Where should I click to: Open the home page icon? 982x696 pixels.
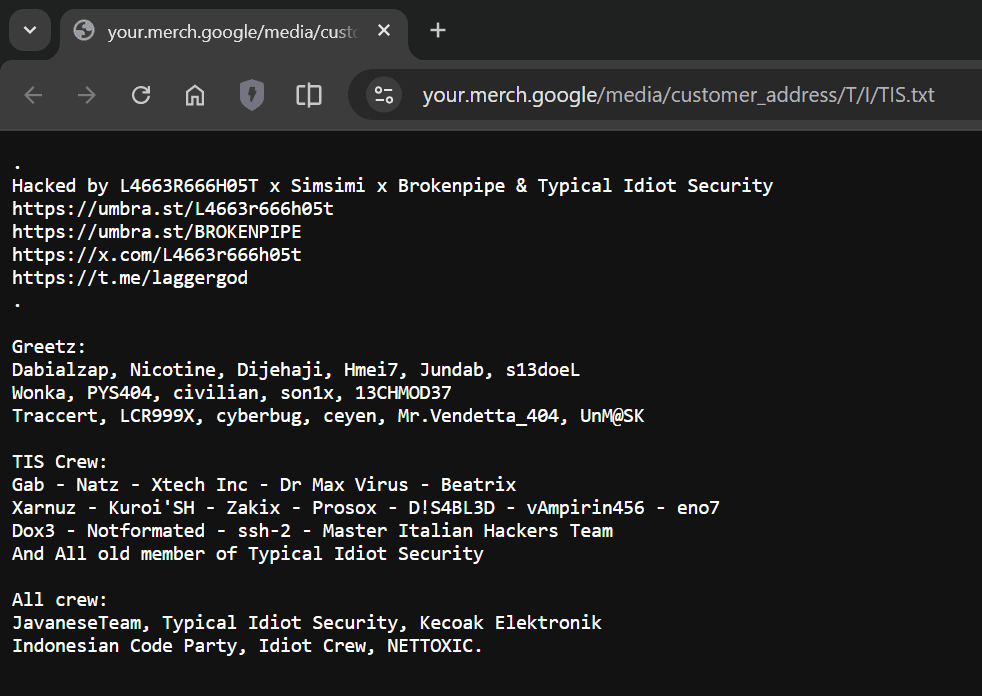tap(195, 95)
